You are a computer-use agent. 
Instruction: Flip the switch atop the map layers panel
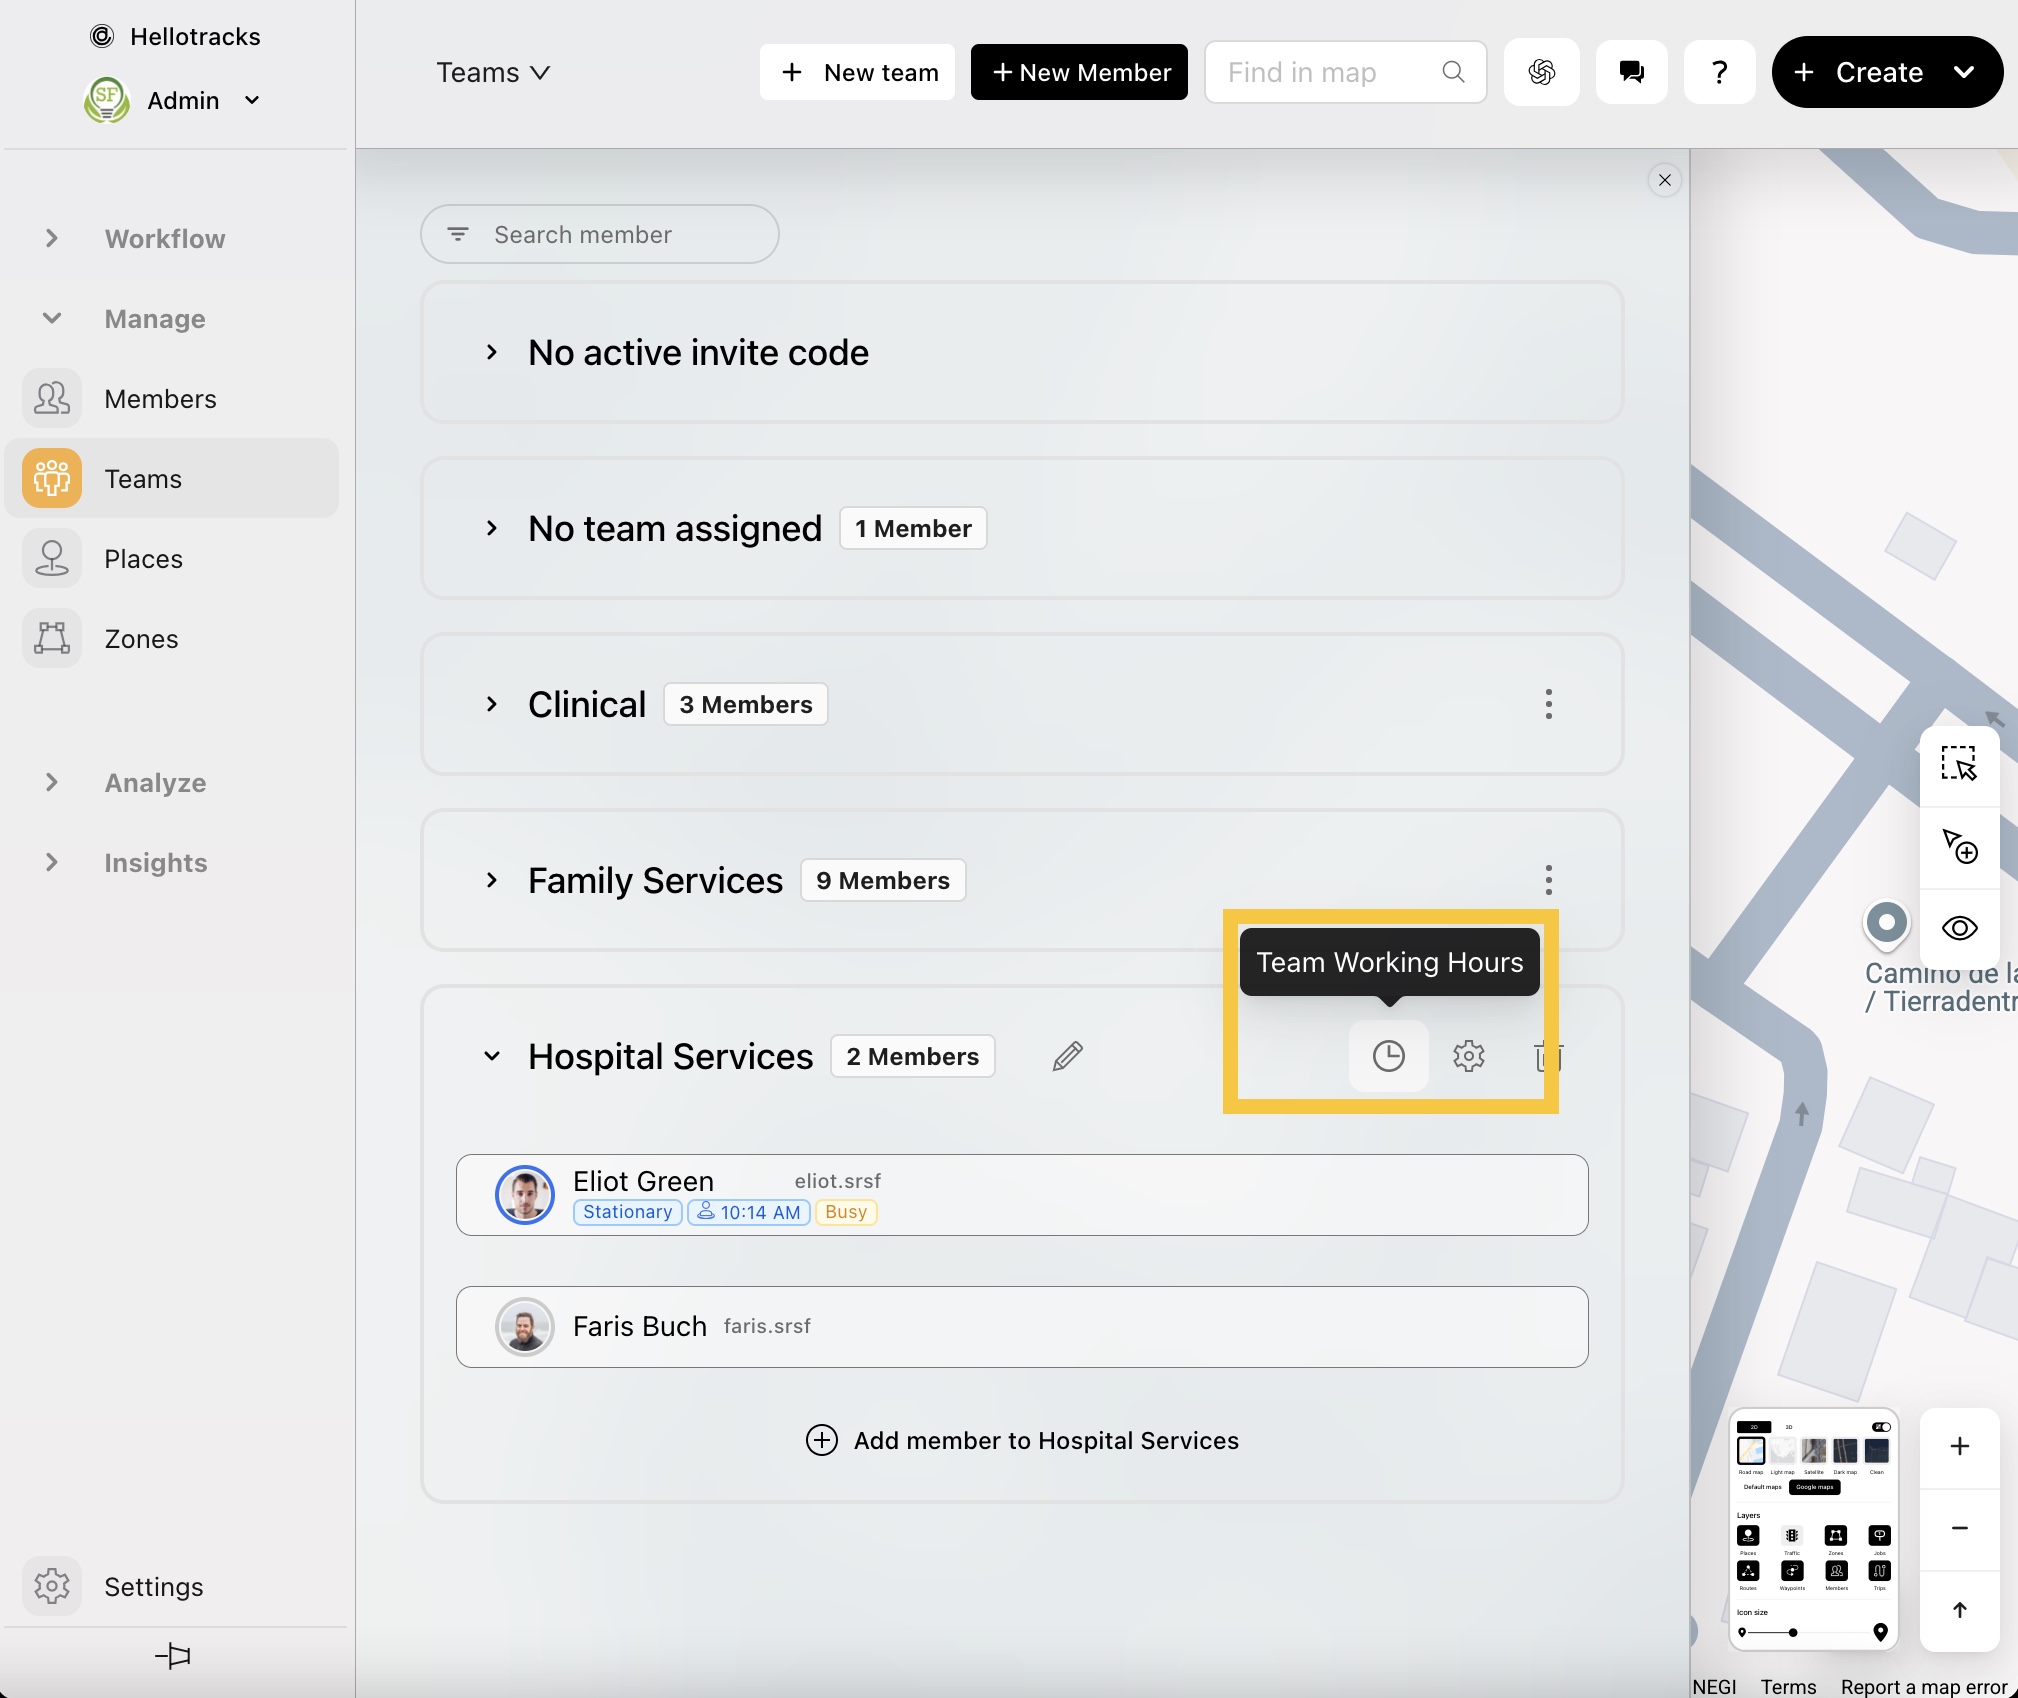pos(1881,1427)
